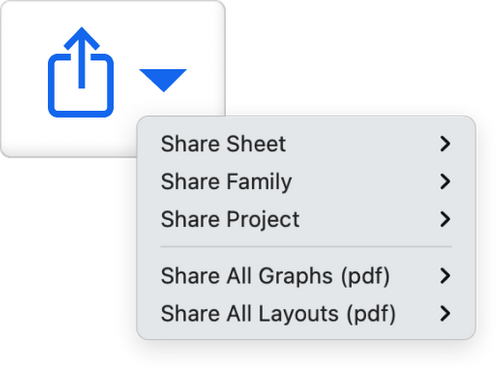Select Share All Graphs (pdf)
The width and height of the screenshot is (500, 371).
(x=306, y=276)
